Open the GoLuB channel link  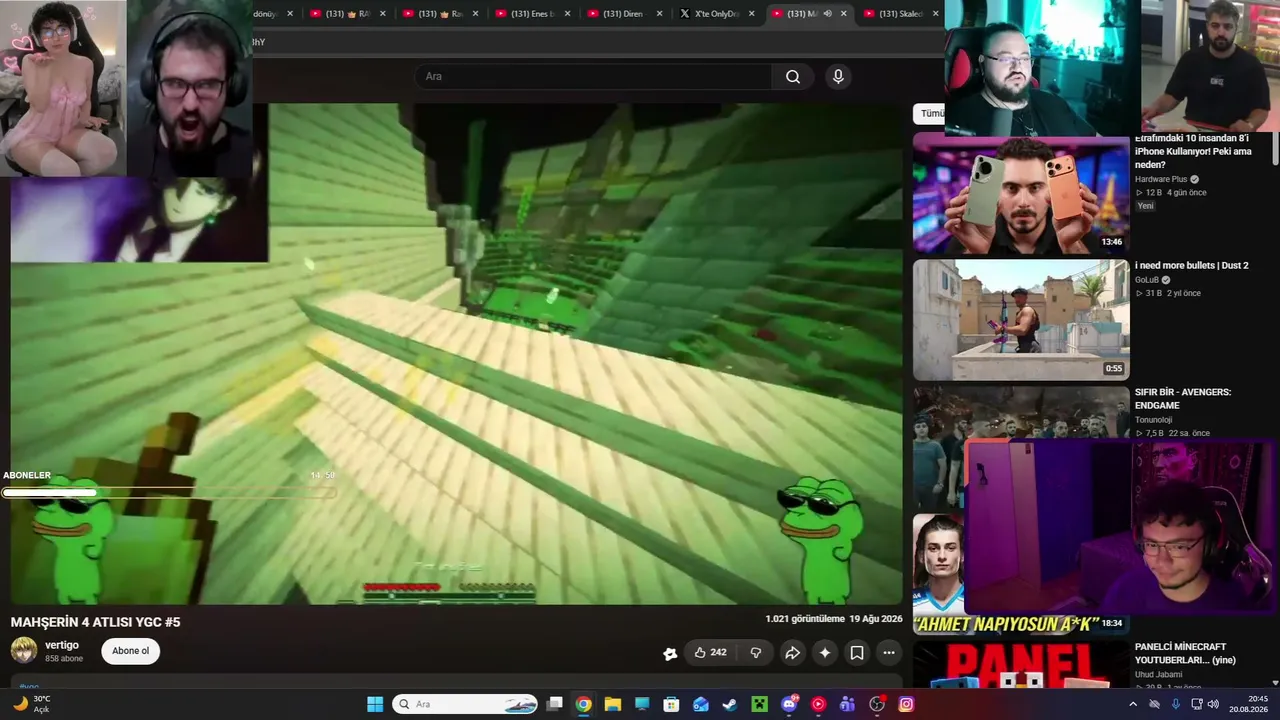pos(1147,280)
